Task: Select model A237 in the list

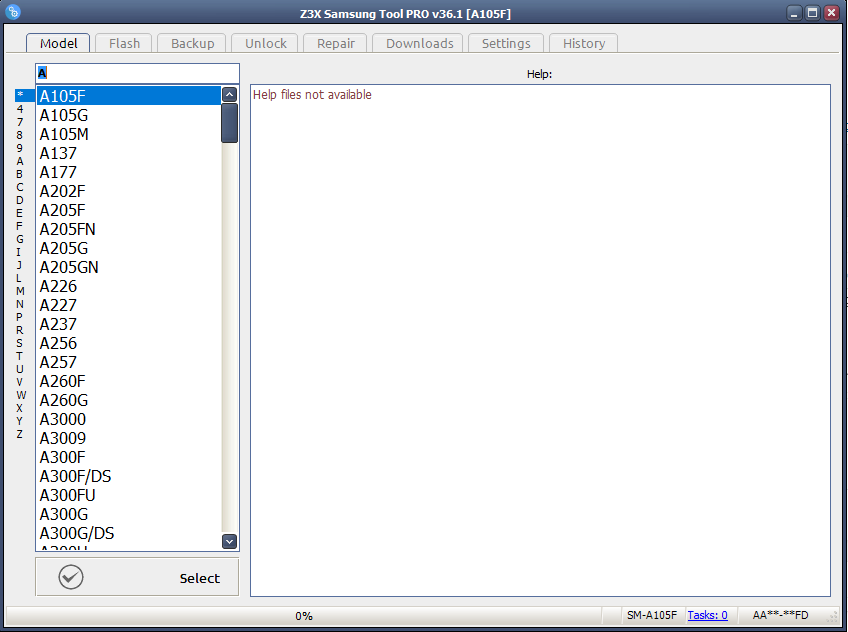Action: tap(129, 324)
